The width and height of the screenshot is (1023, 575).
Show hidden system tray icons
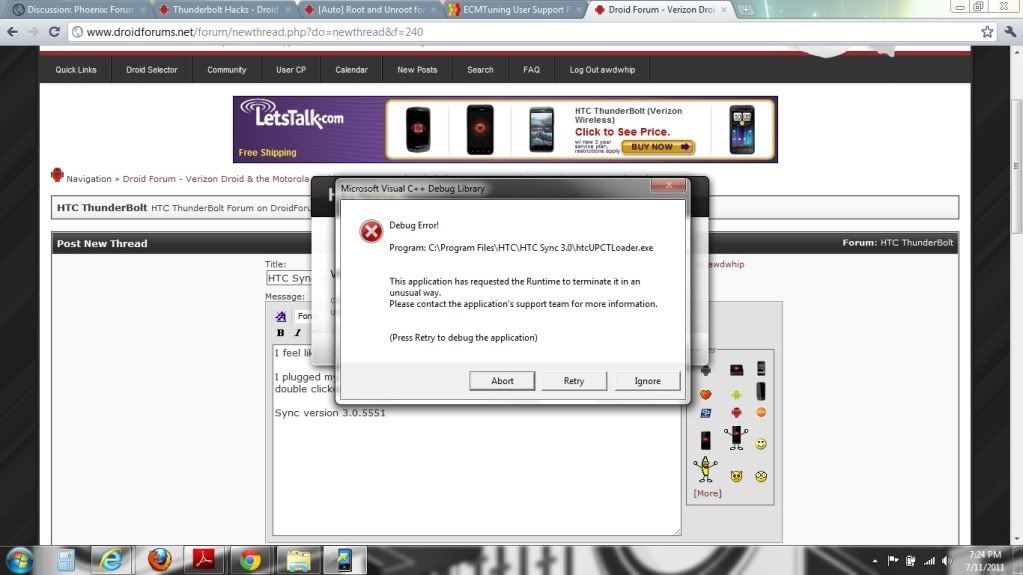(875, 561)
